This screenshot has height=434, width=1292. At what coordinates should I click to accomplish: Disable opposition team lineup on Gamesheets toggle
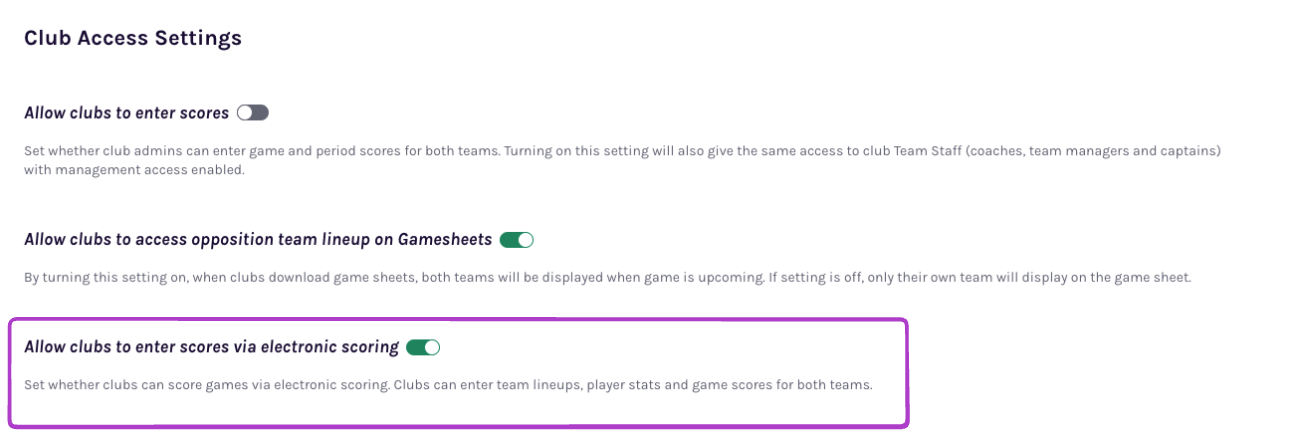517,240
